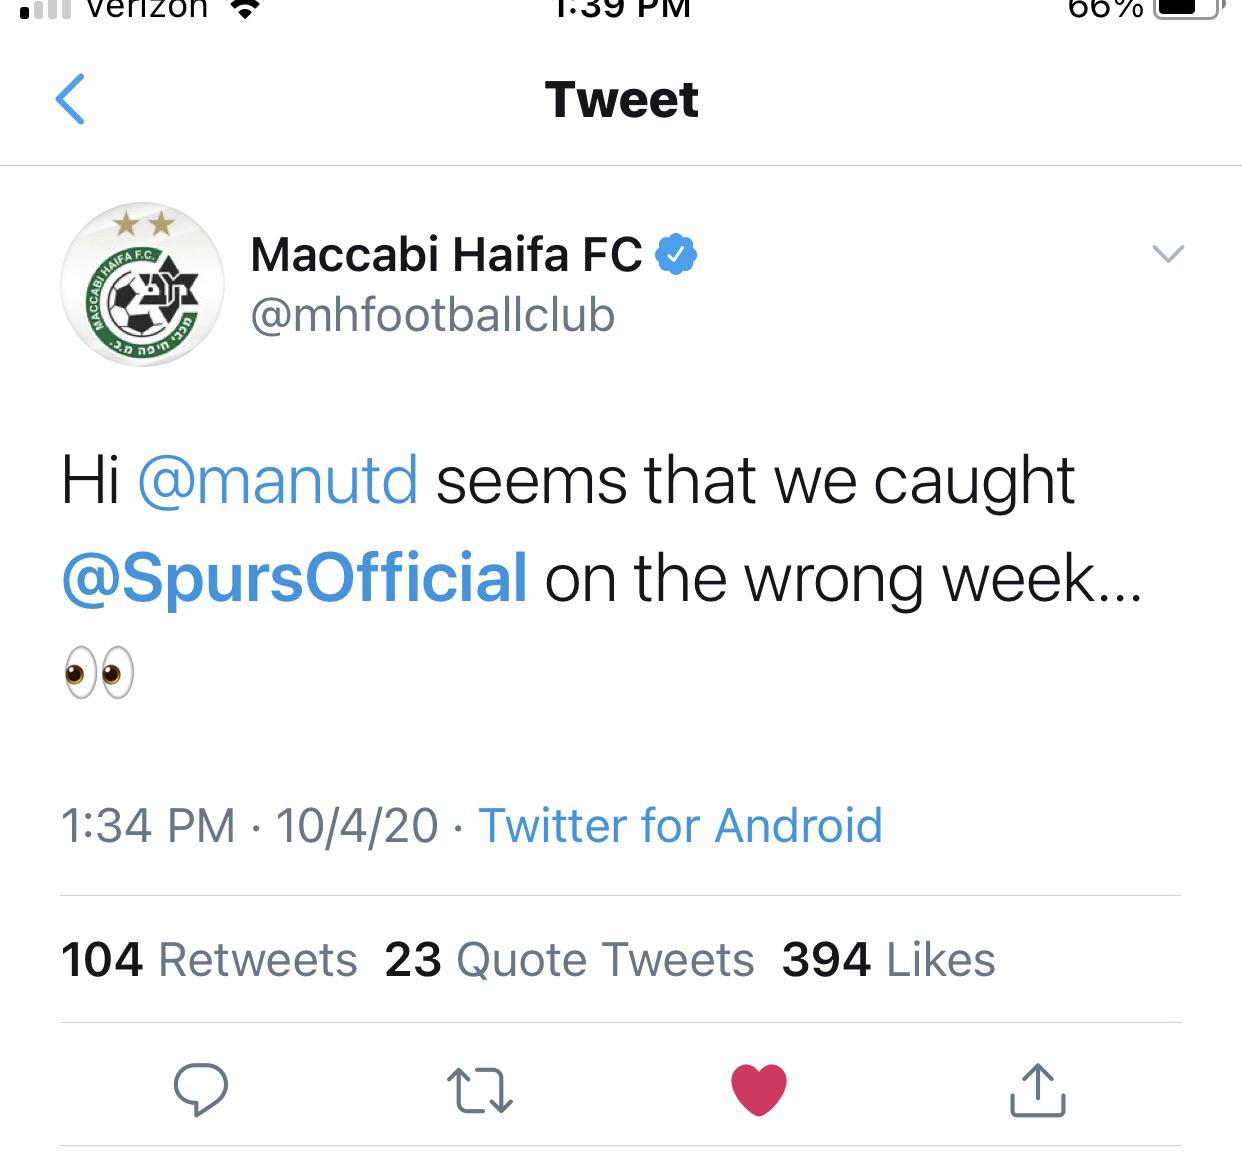Click the blue verified badge
1242x1168 pixels.
coord(676,254)
